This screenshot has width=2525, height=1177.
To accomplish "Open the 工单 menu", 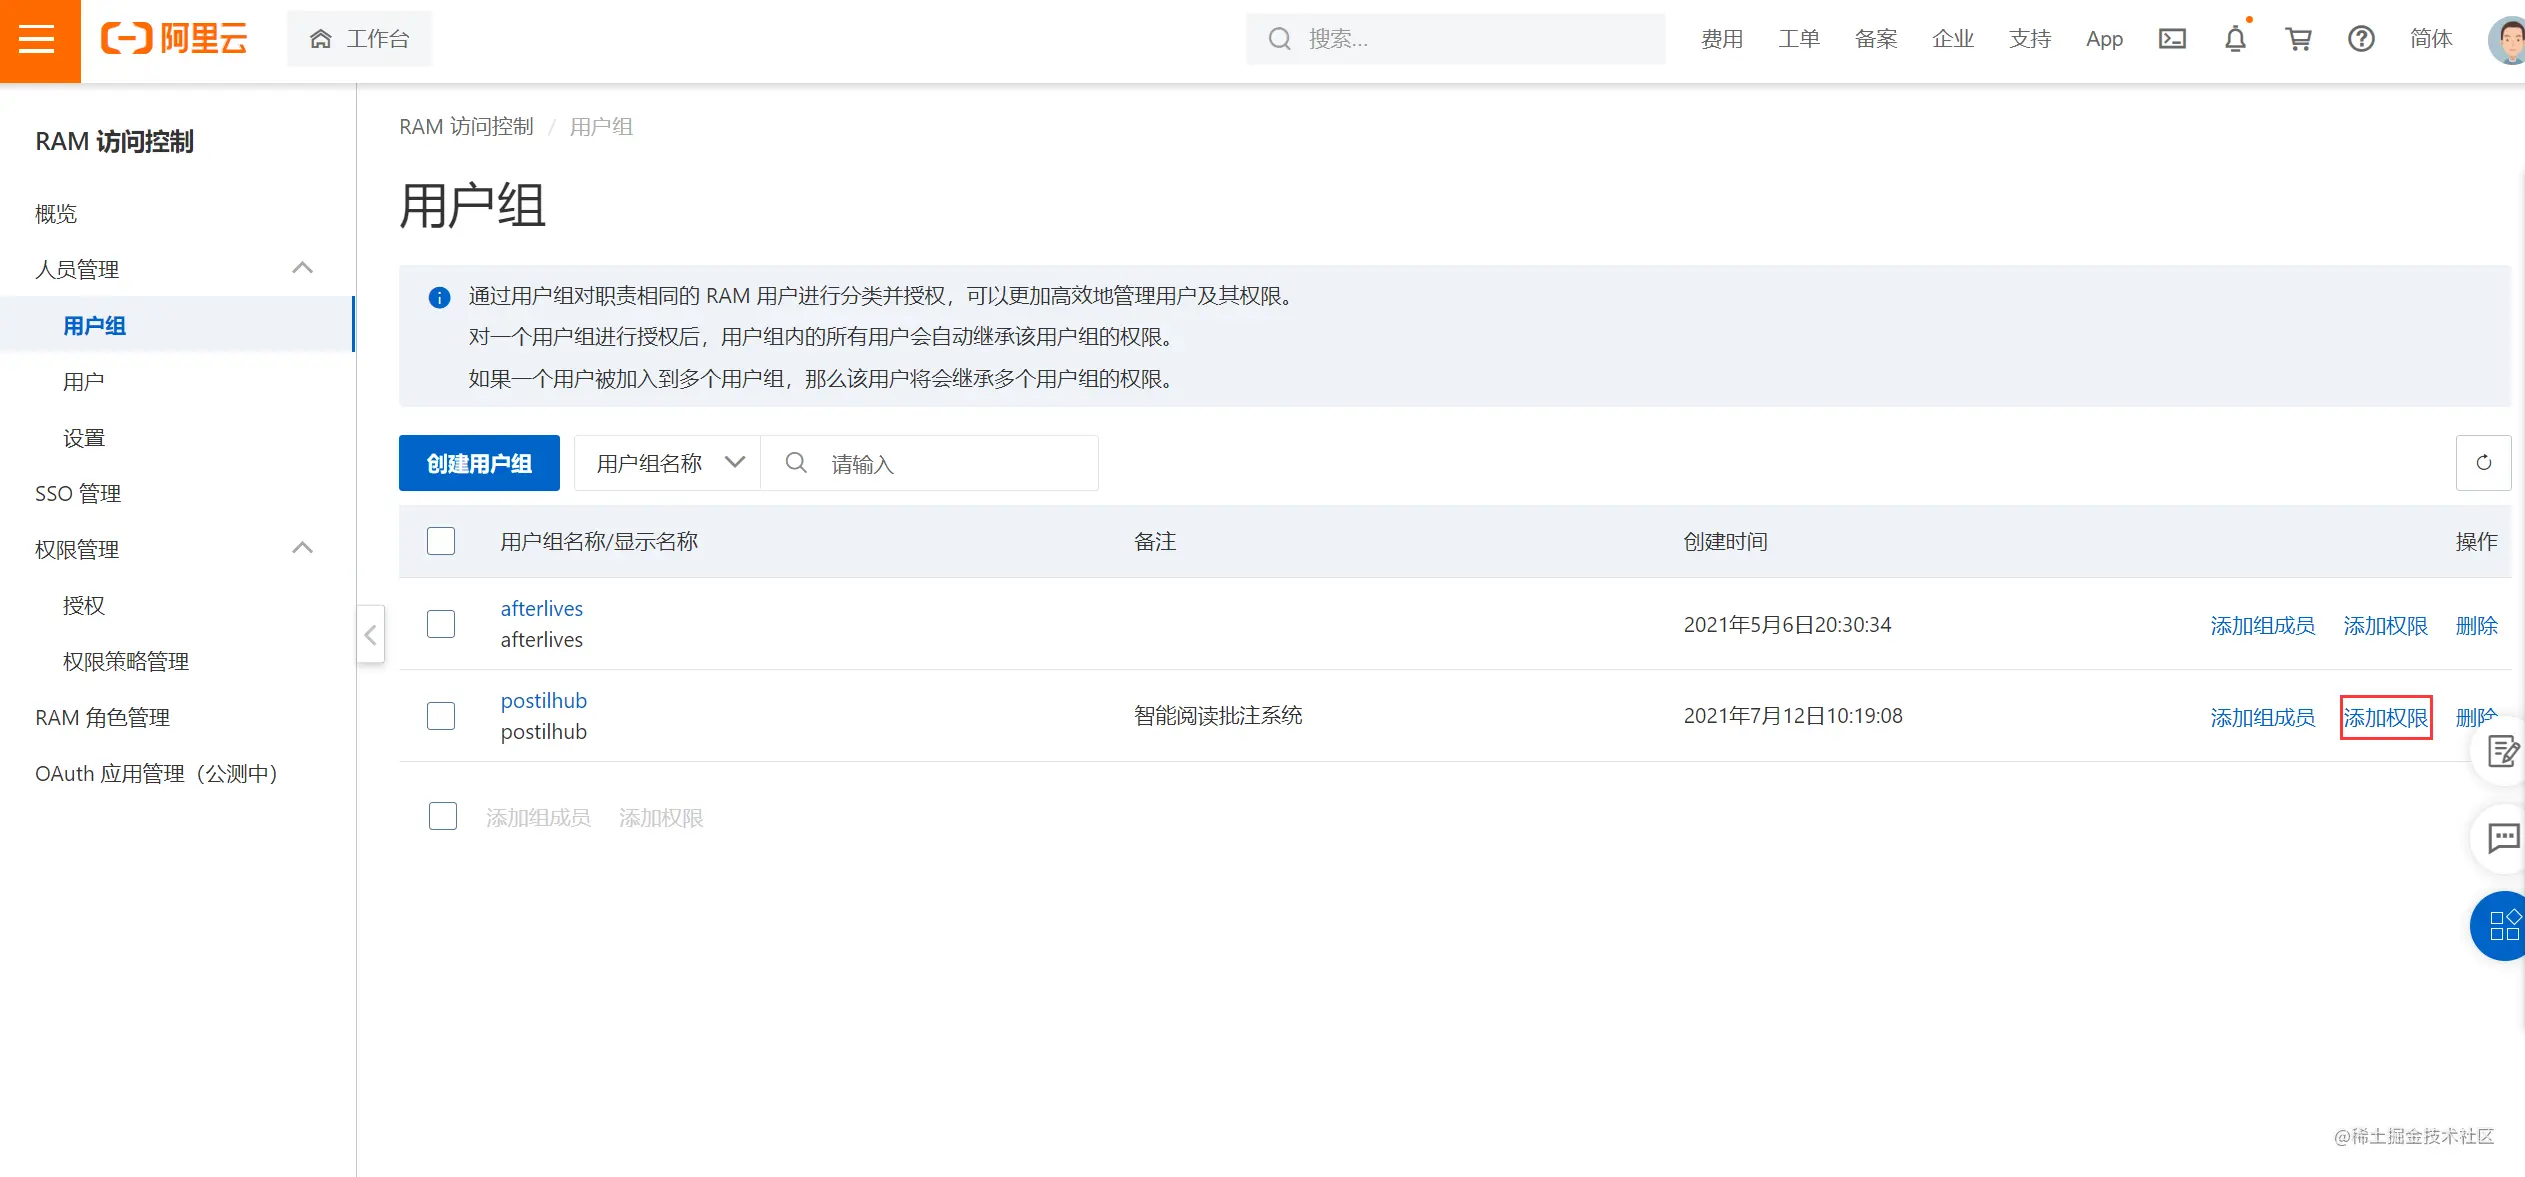I will click(1799, 39).
